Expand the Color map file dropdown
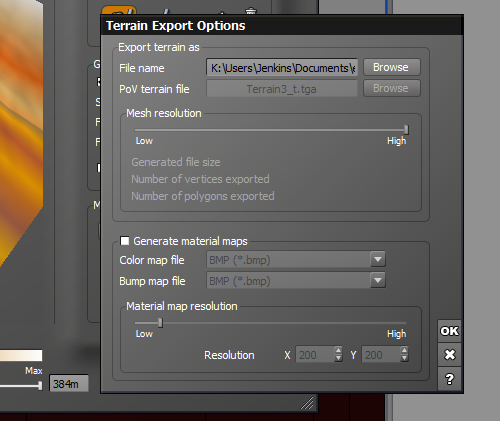The image size is (500, 421). coord(378,259)
